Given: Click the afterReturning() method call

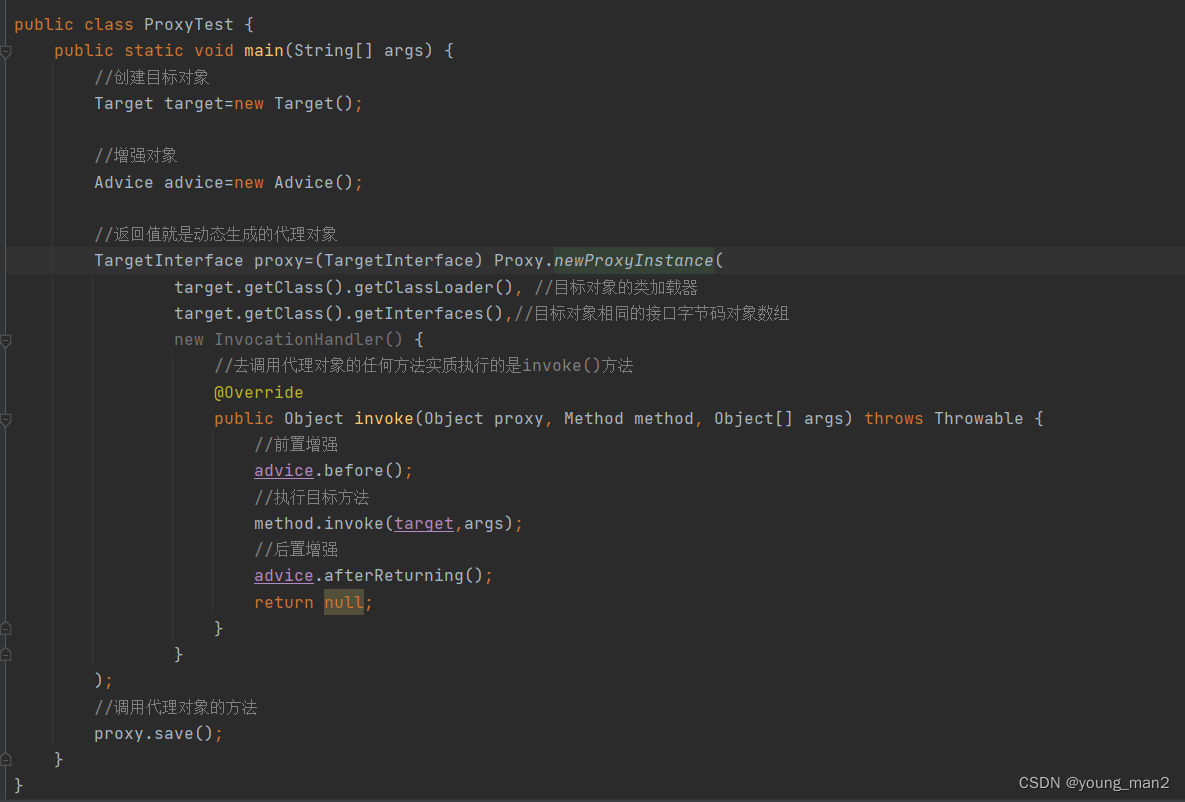Looking at the screenshot, I should click(404, 575).
